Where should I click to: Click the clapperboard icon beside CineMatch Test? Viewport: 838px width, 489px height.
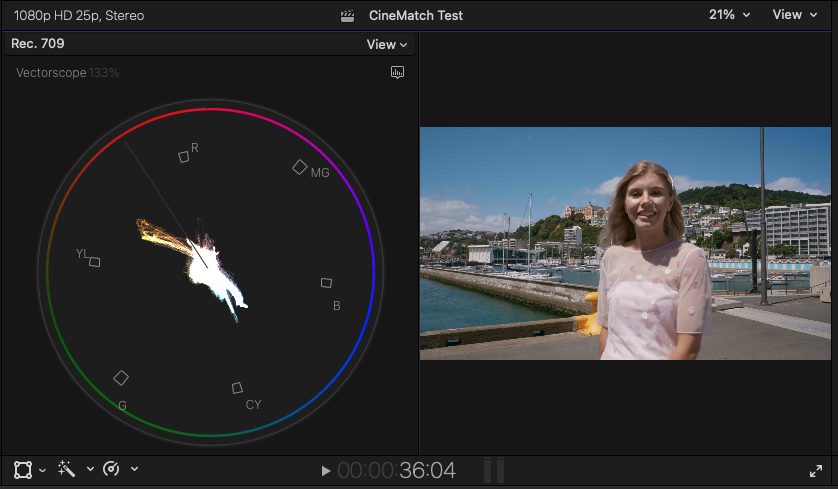point(348,15)
